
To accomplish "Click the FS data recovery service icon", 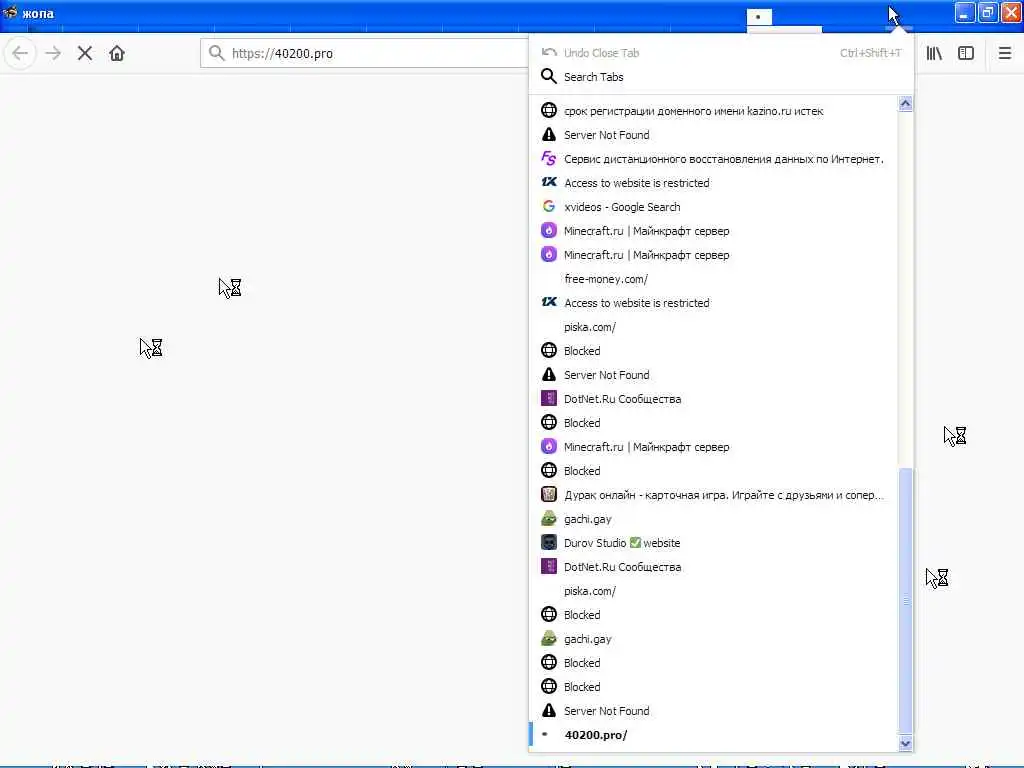I will [549, 159].
